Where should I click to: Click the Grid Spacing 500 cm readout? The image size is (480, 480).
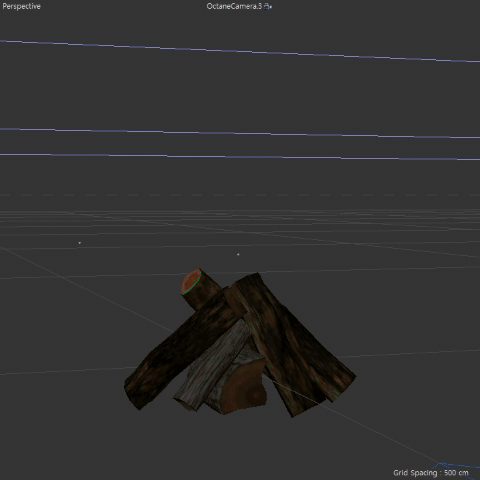tap(430, 473)
